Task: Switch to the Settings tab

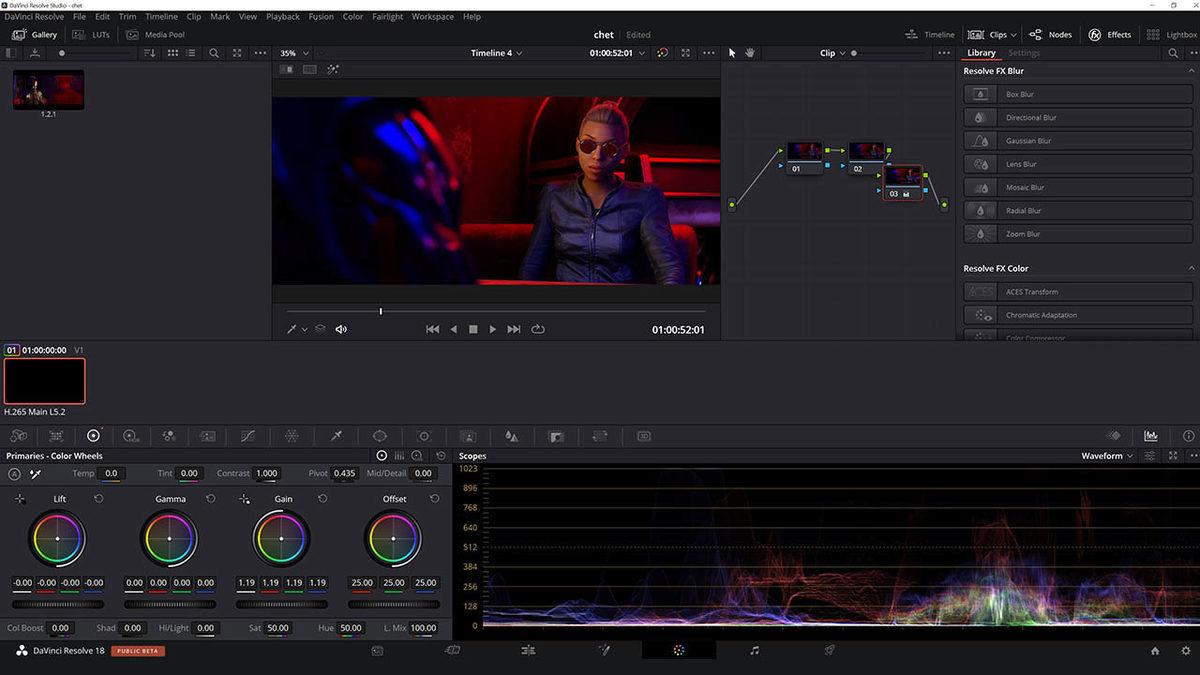Action: (x=1024, y=52)
